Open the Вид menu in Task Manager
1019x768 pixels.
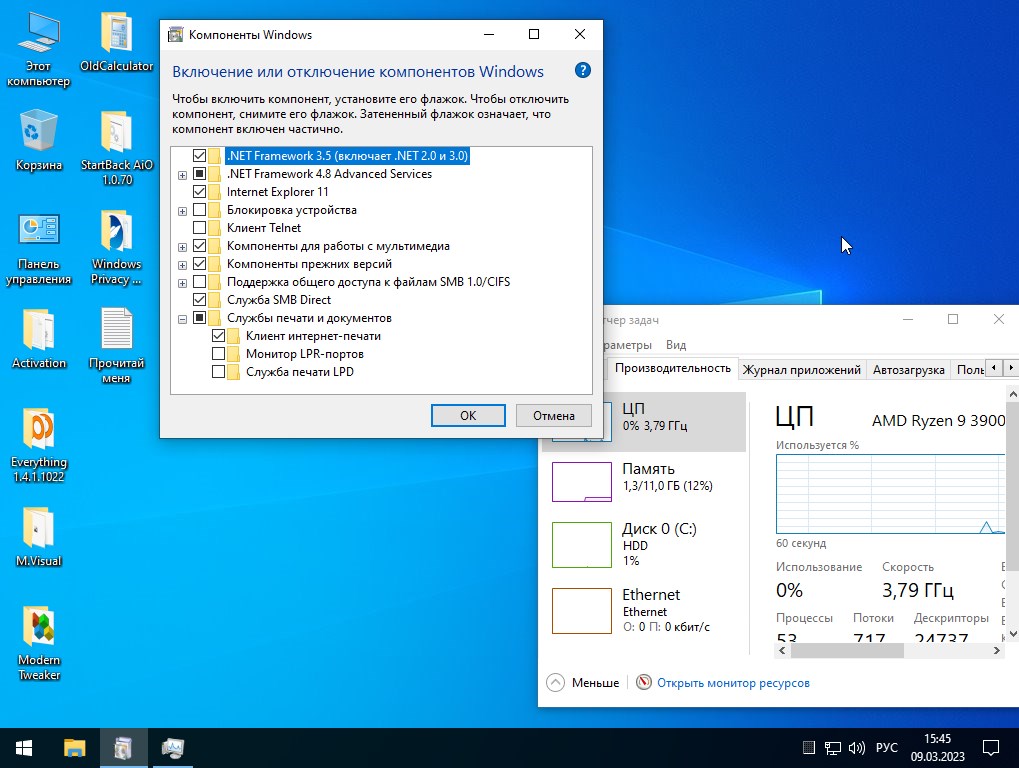pyautogui.click(x=676, y=345)
